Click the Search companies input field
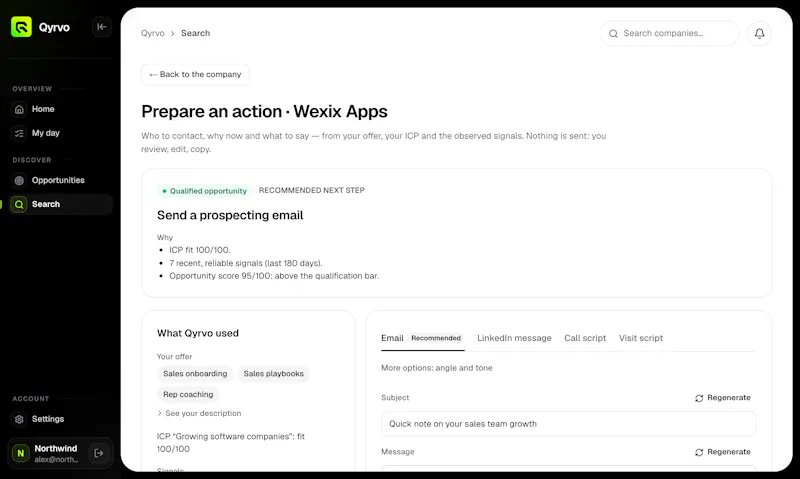The image size is (800, 479). pyautogui.click(x=669, y=34)
